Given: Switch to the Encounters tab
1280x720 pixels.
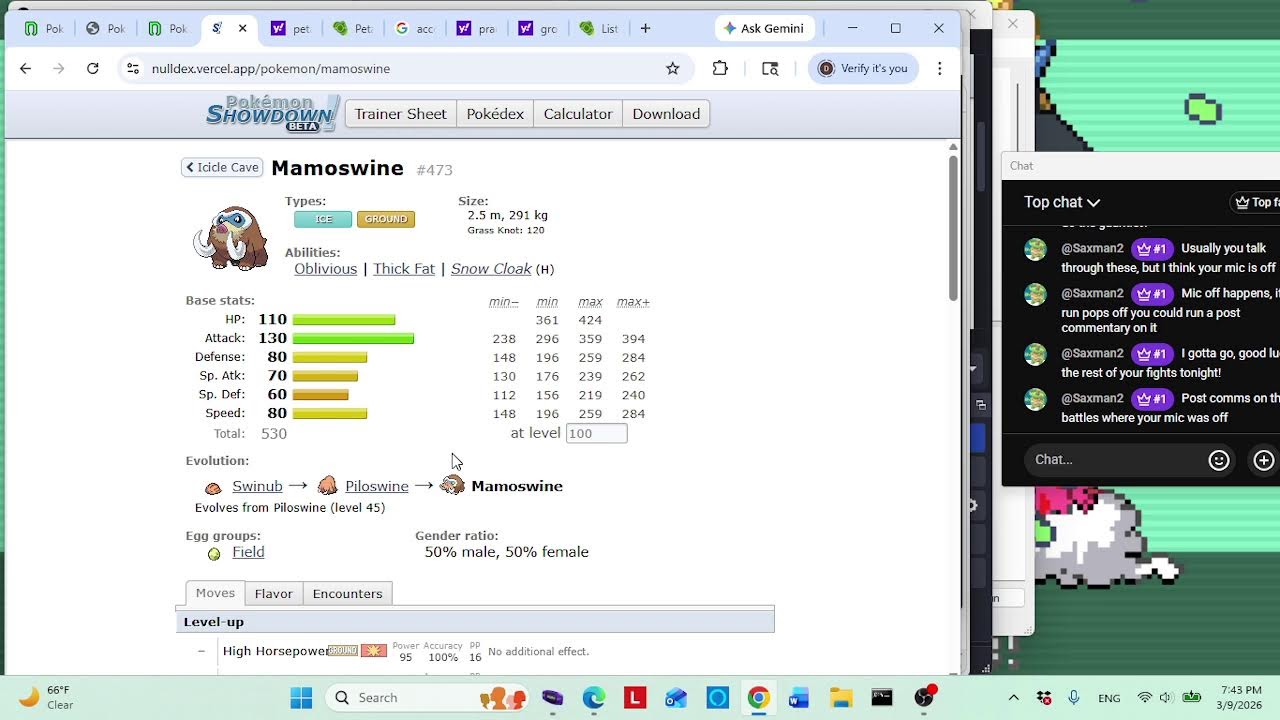Looking at the screenshot, I should [x=347, y=593].
